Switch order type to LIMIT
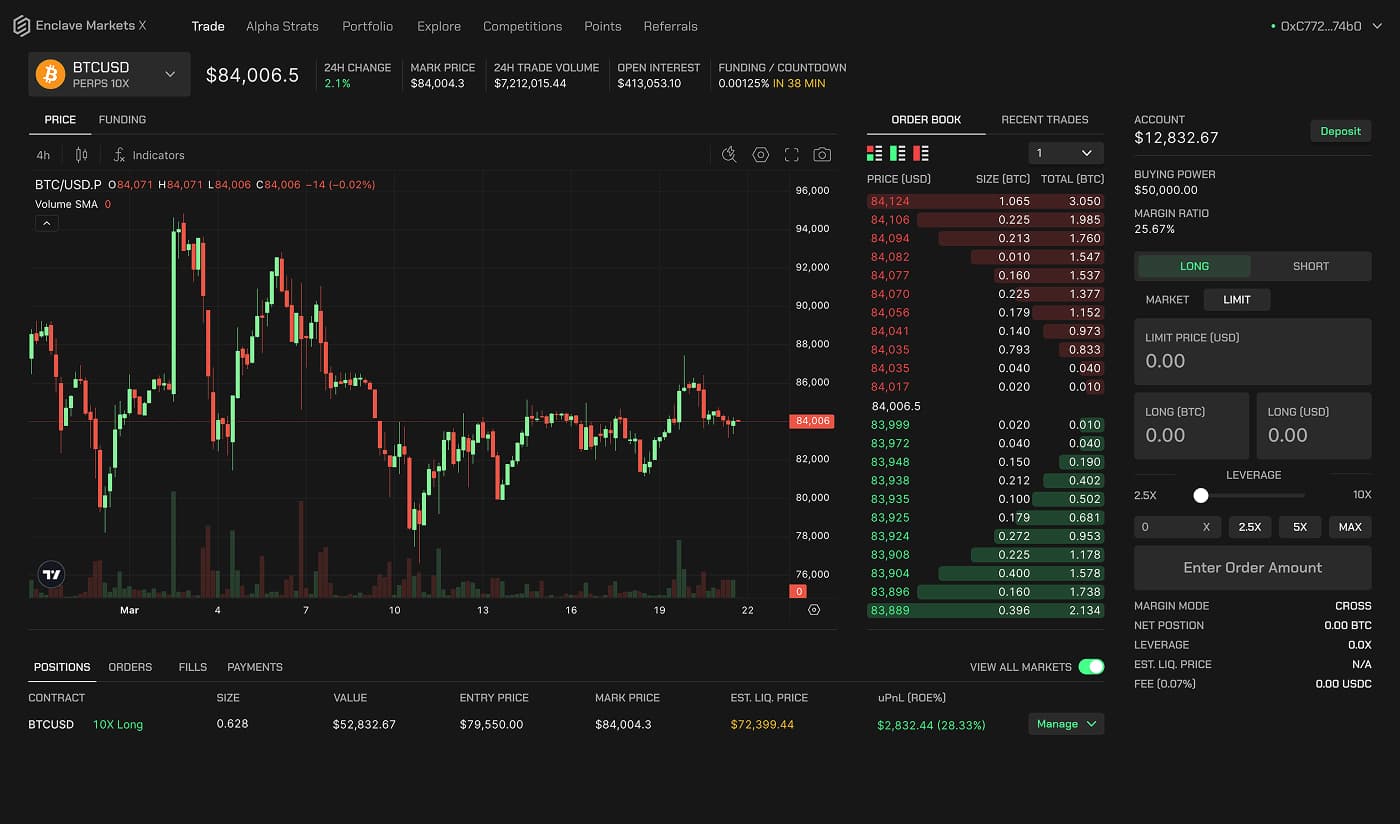The height and width of the screenshot is (824, 1400). click(x=1237, y=300)
